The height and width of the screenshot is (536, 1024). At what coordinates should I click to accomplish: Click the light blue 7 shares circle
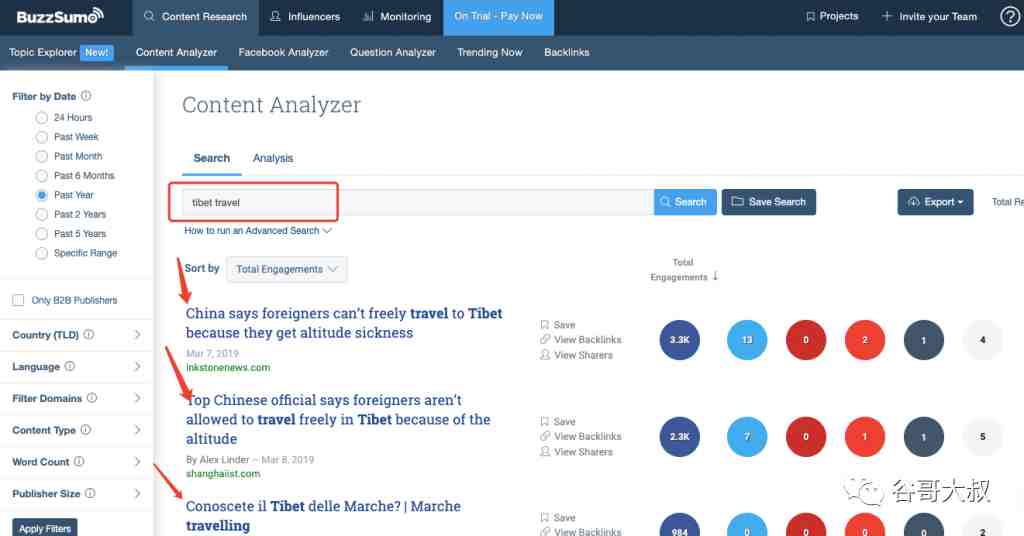pyautogui.click(x=747, y=436)
